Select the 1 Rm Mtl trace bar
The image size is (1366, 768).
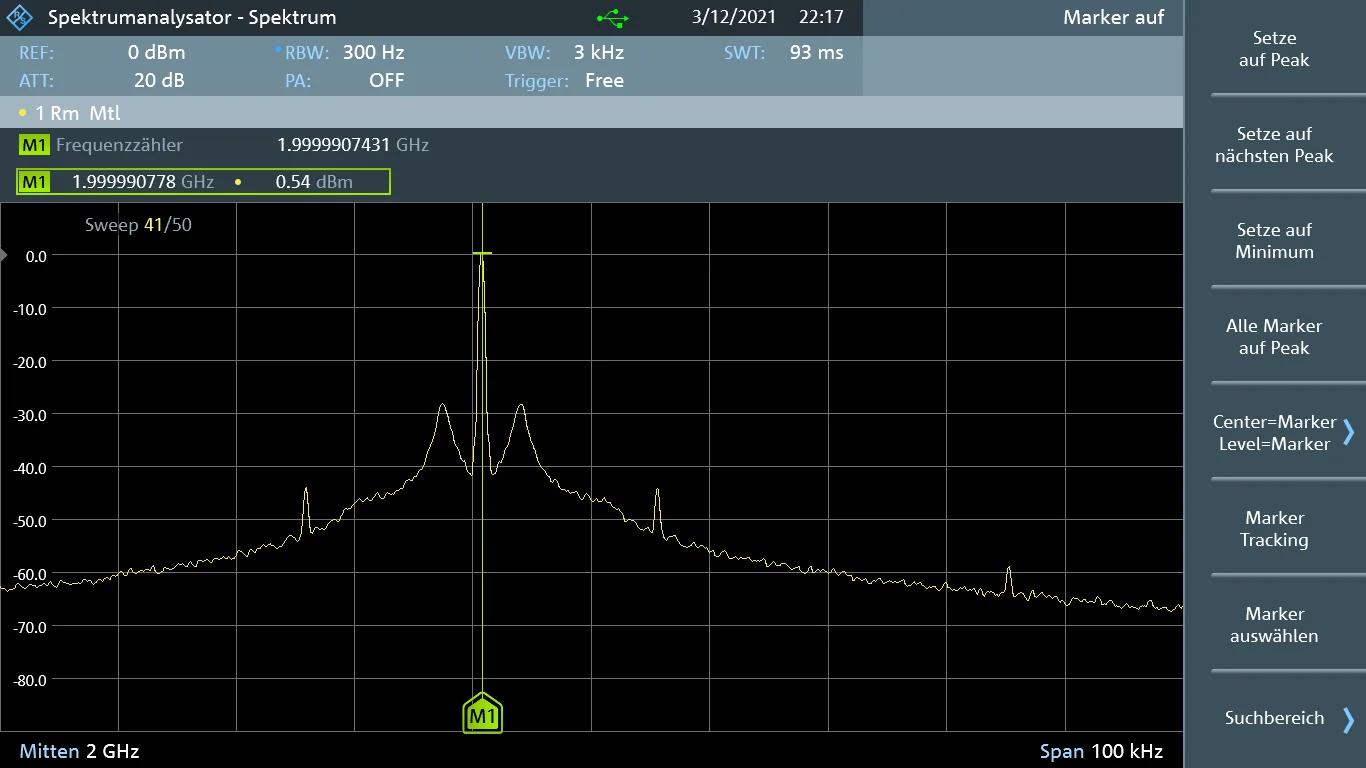pyautogui.click(x=591, y=113)
